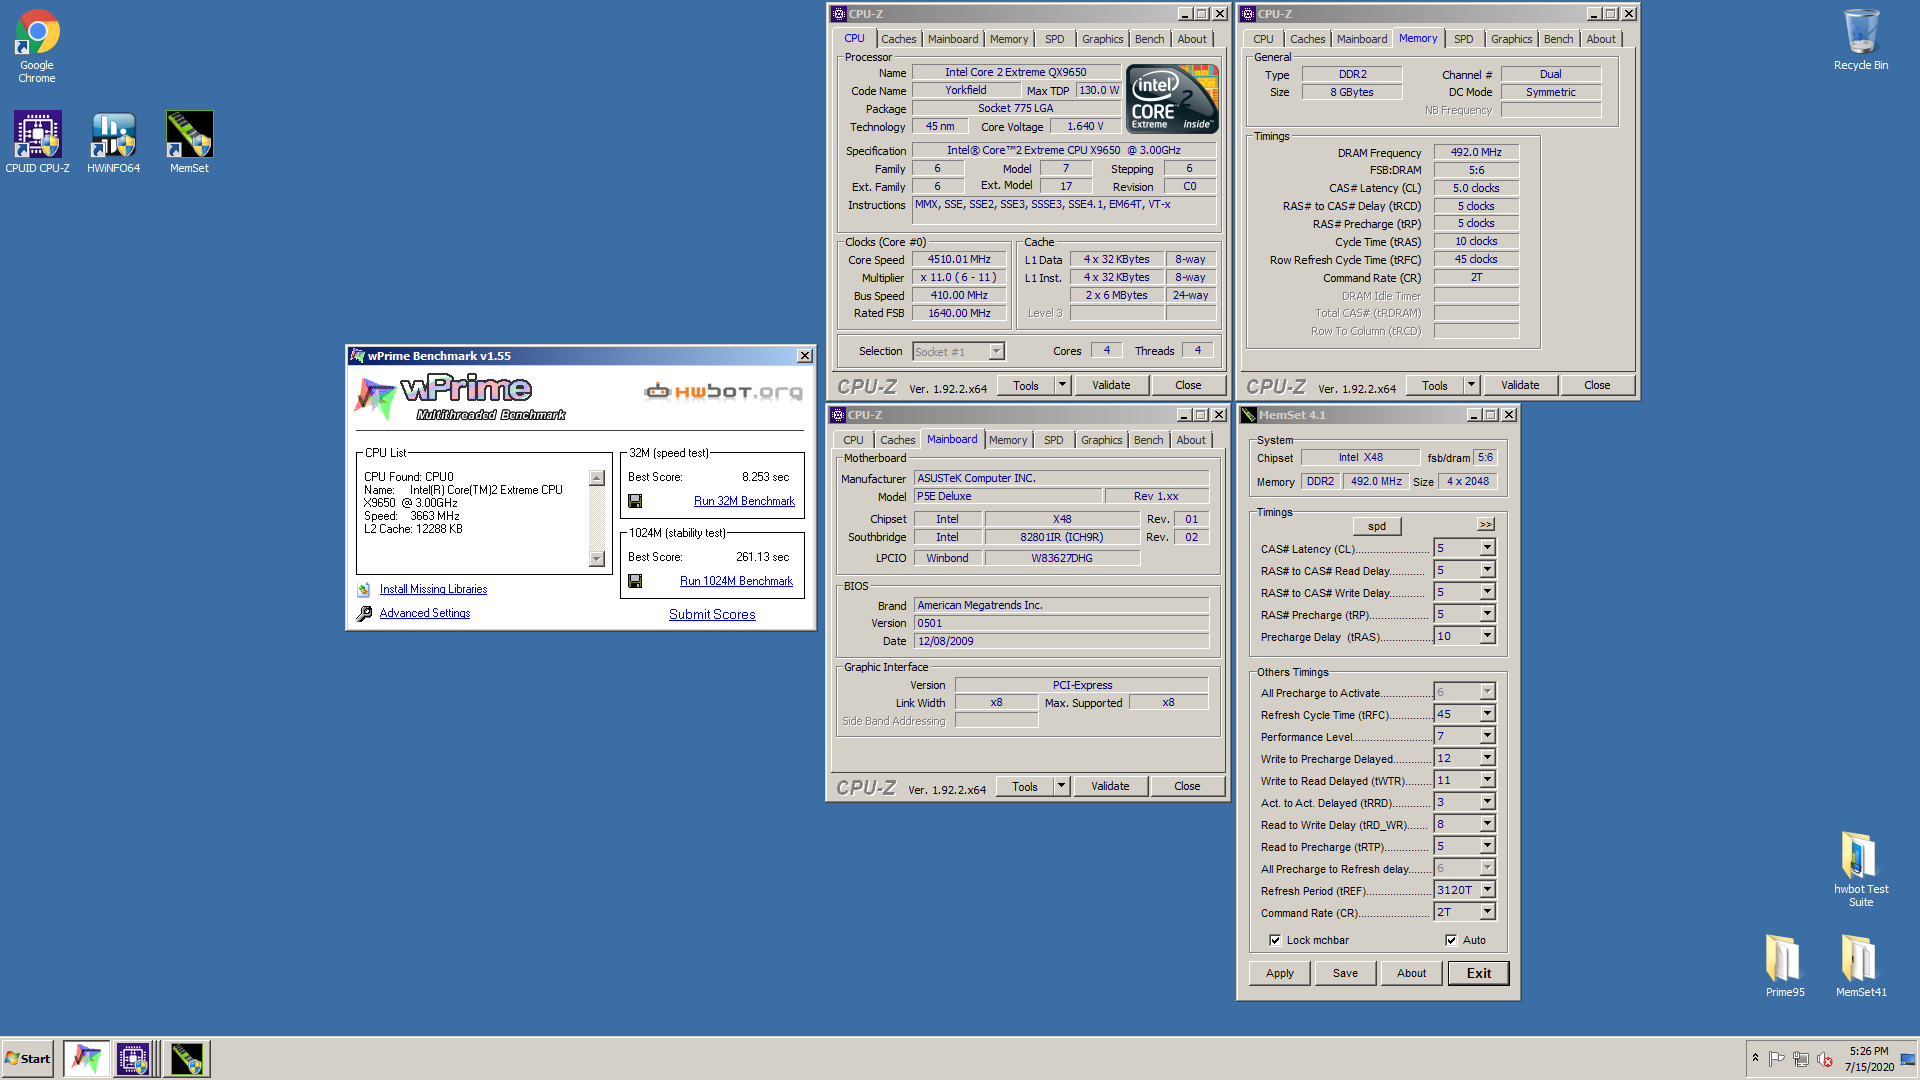
Task: Click the Install Missing Libraries icon
Action: point(364,590)
